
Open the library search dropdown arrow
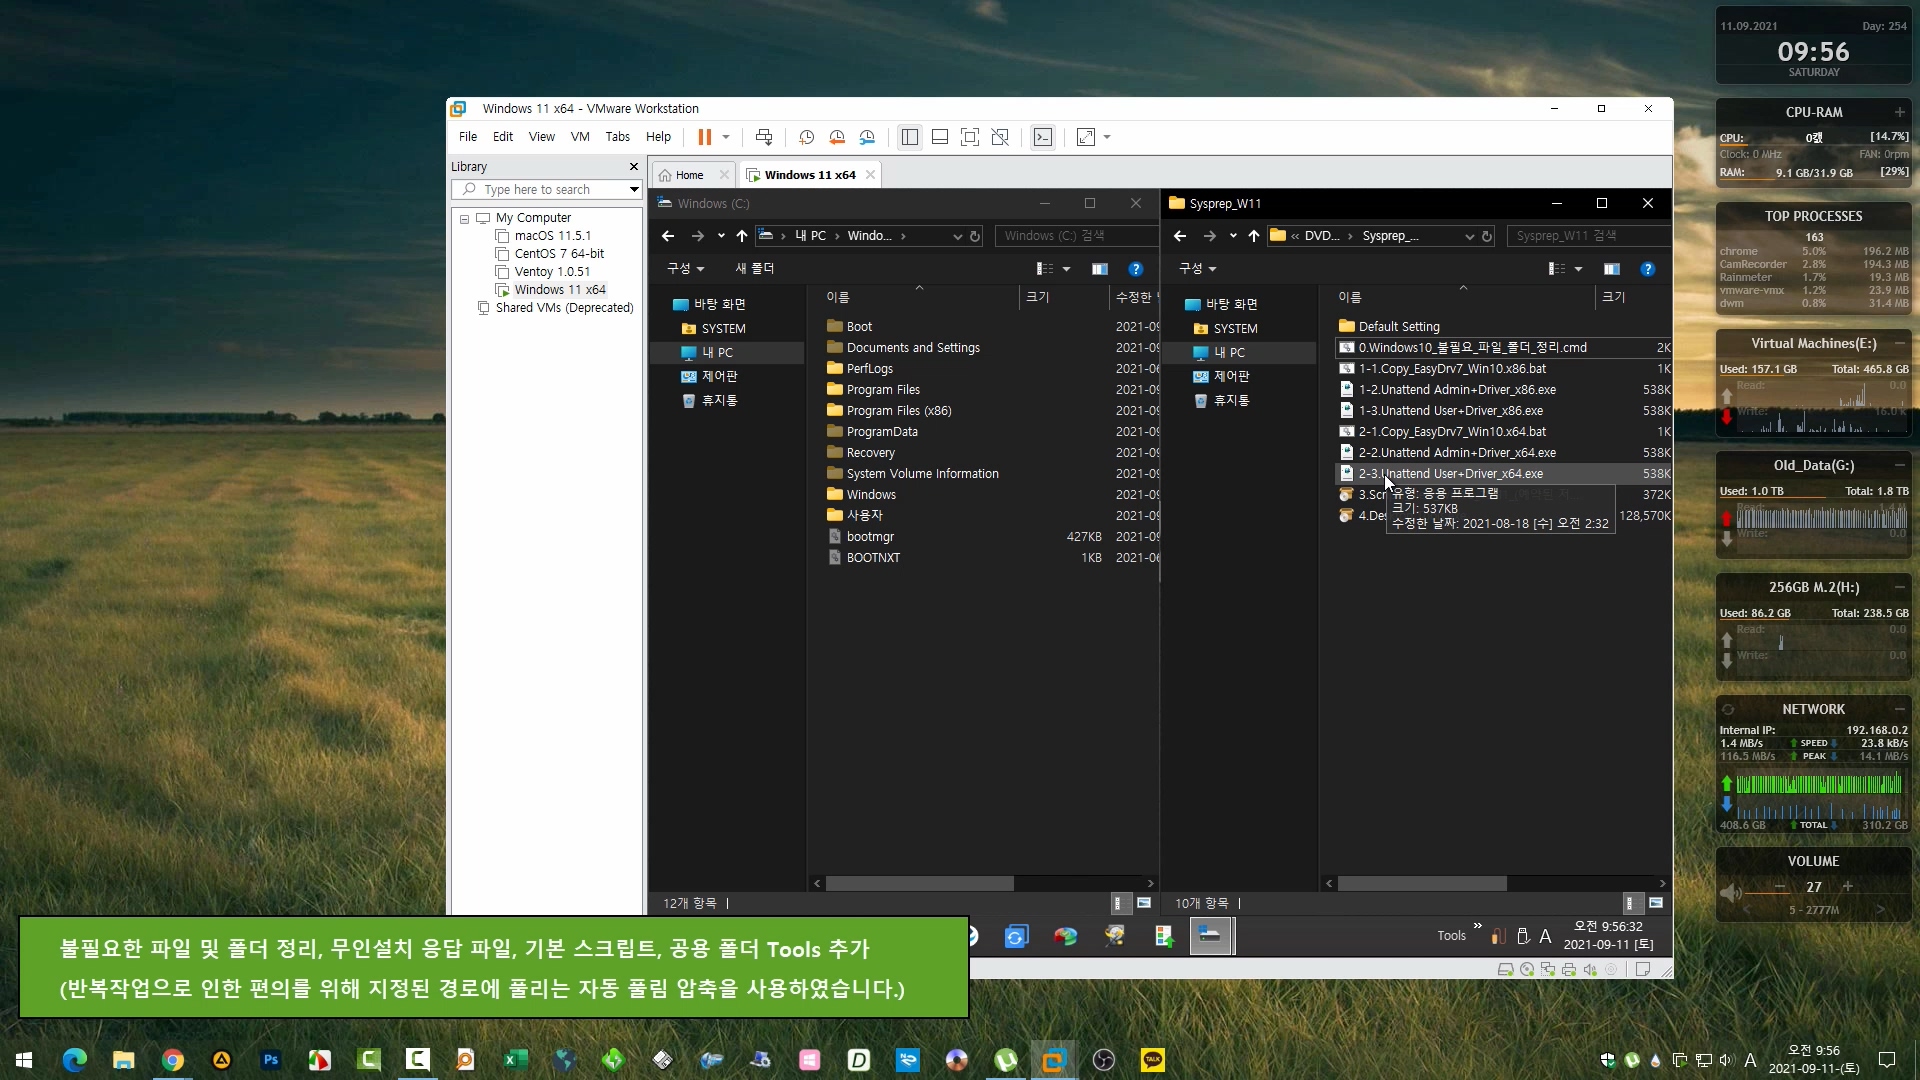(x=633, y=190)
